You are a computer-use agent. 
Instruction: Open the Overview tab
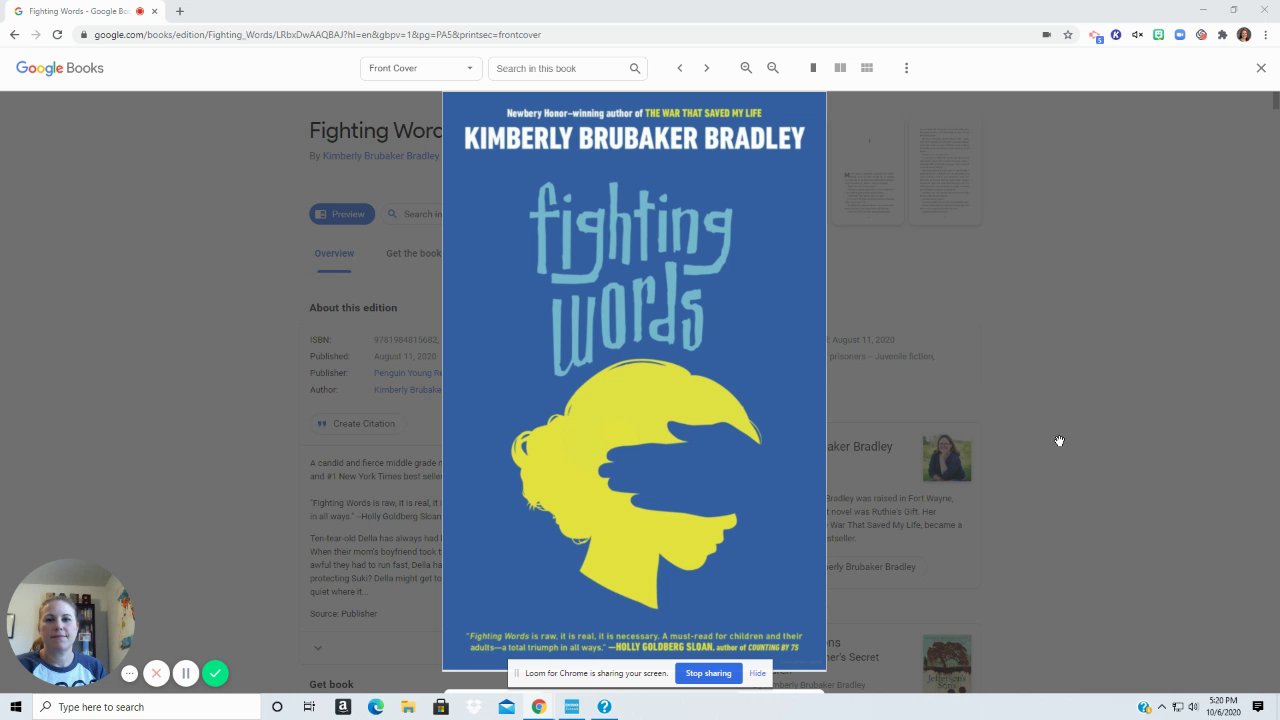tap(334, 253)
